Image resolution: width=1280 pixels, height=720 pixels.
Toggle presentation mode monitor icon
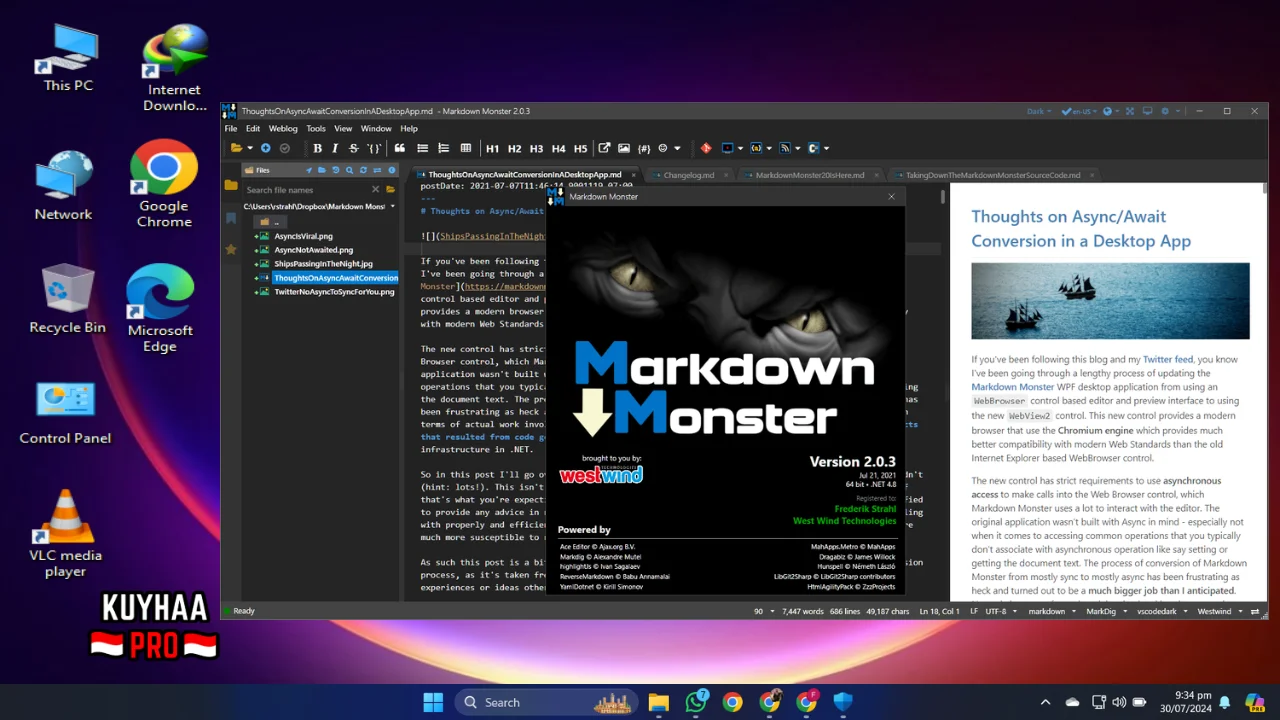(x=1147, y=111)
